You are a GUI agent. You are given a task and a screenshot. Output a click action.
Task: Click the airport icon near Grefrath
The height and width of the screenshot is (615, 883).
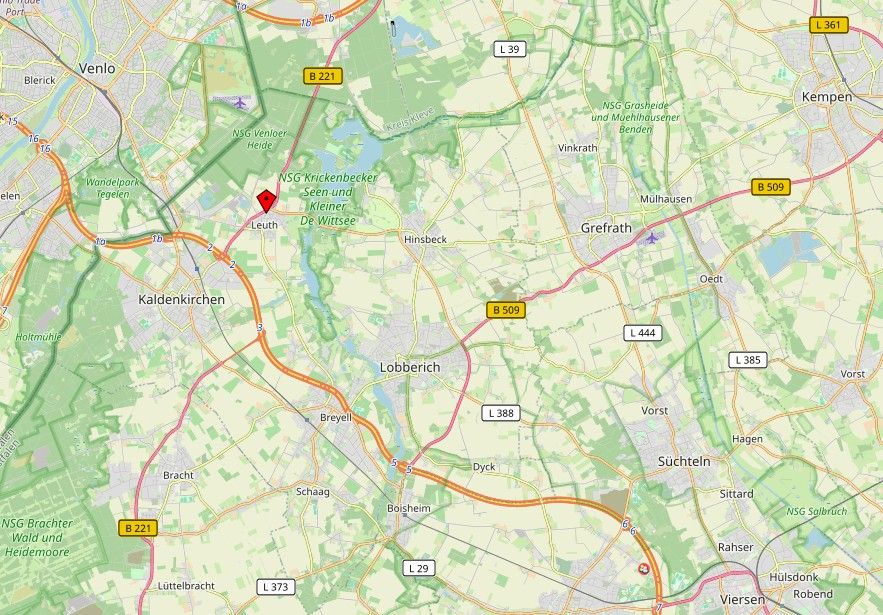click(652, 238)
